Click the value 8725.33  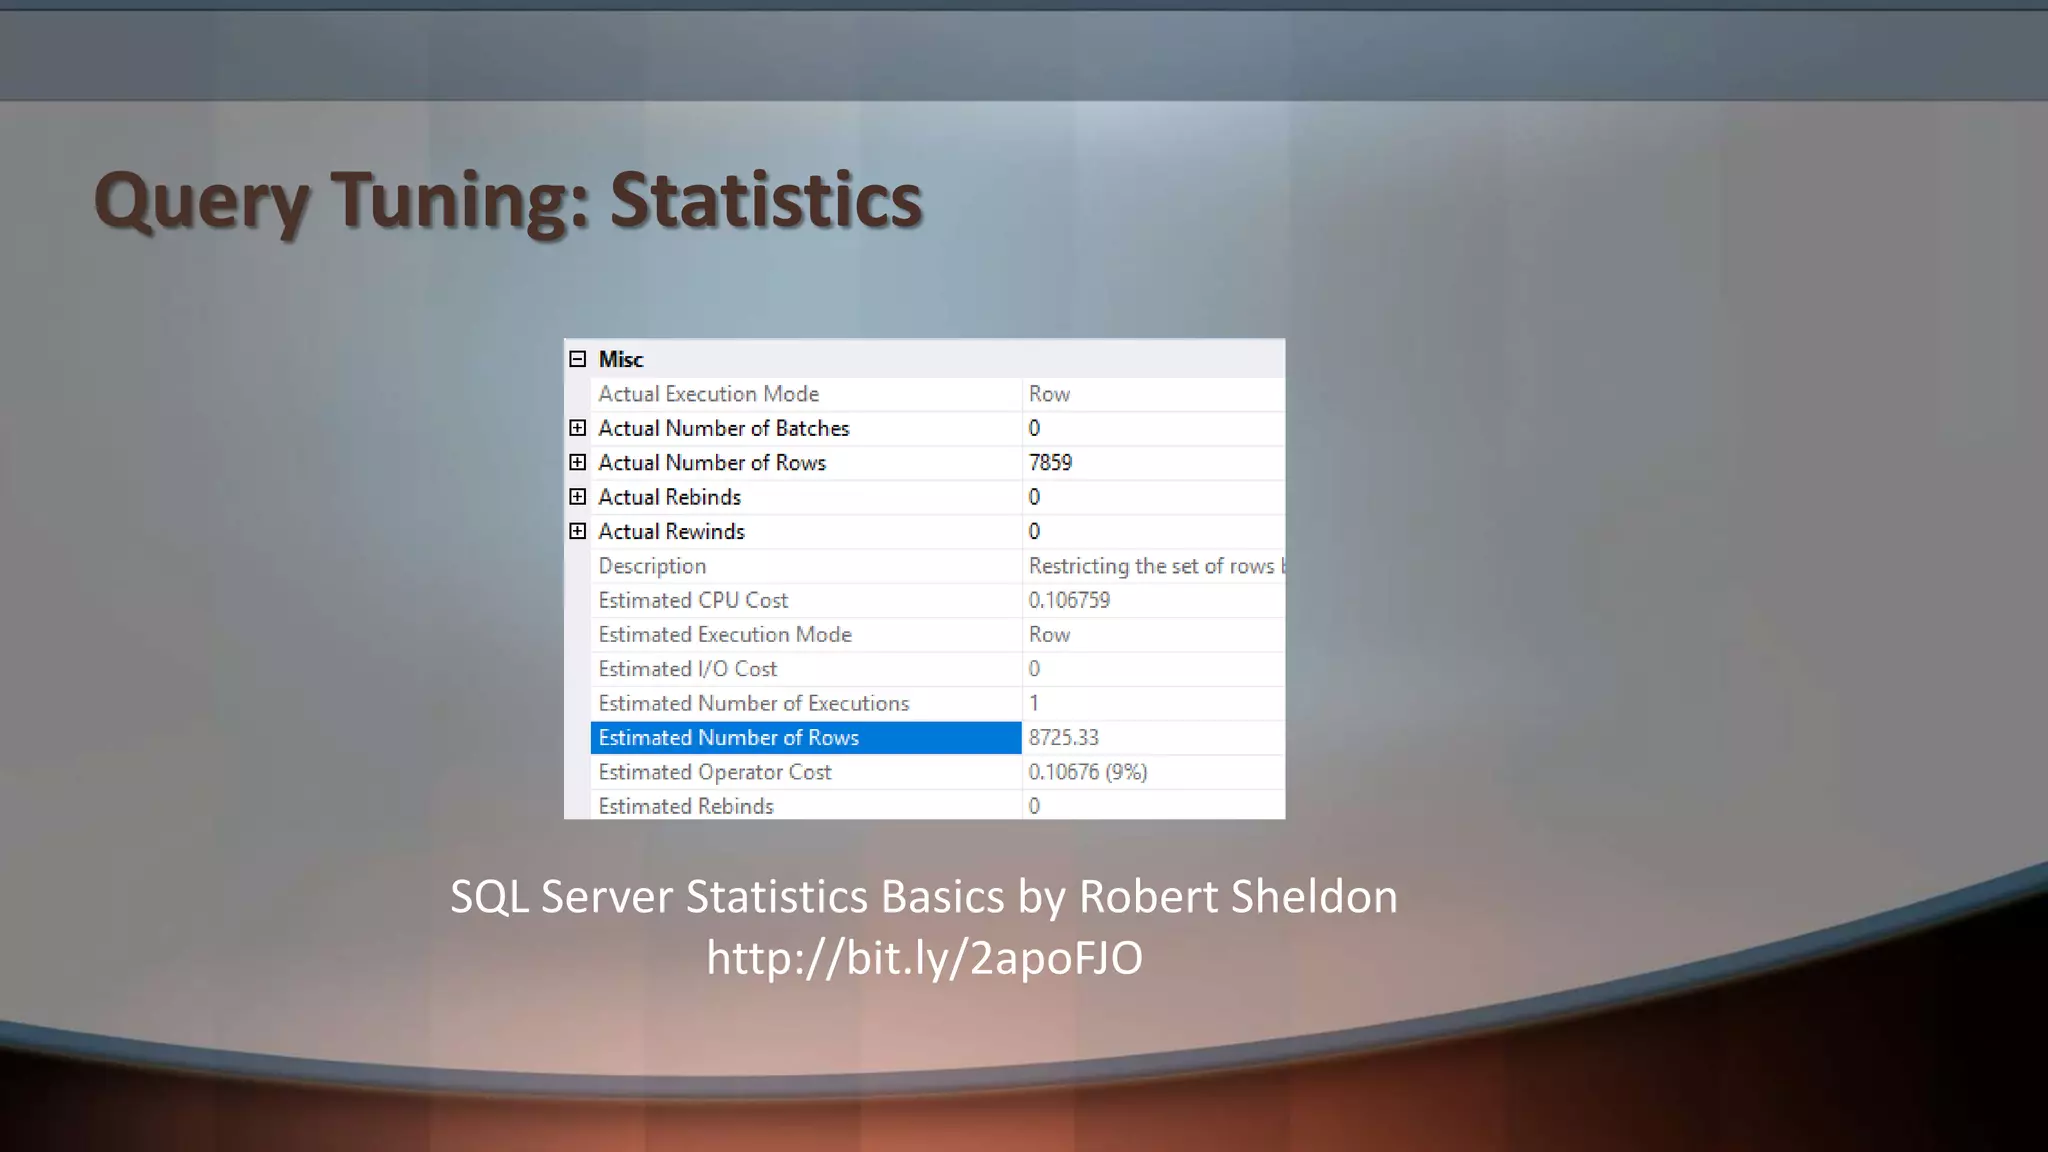(x=1063, y=738)
